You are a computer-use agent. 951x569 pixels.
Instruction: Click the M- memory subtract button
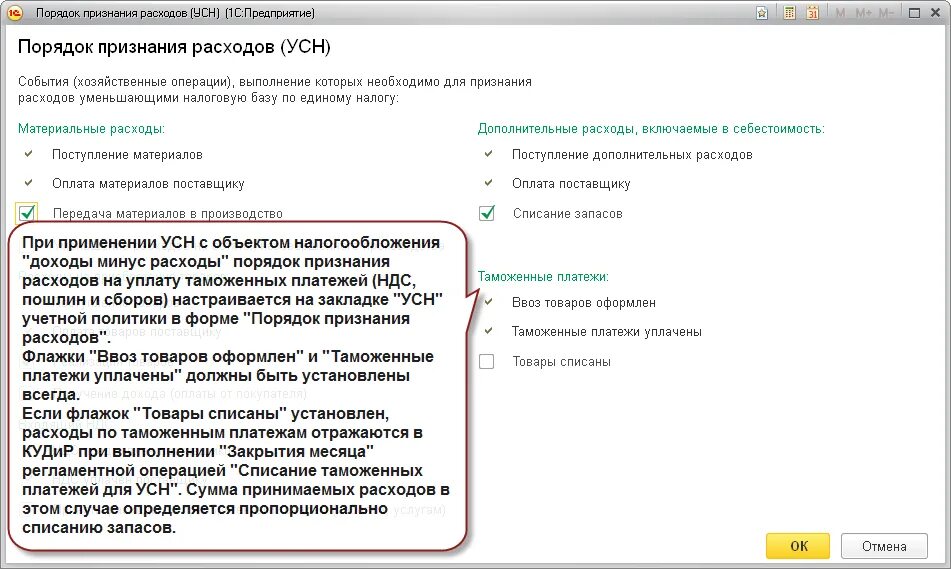[886, 13]
